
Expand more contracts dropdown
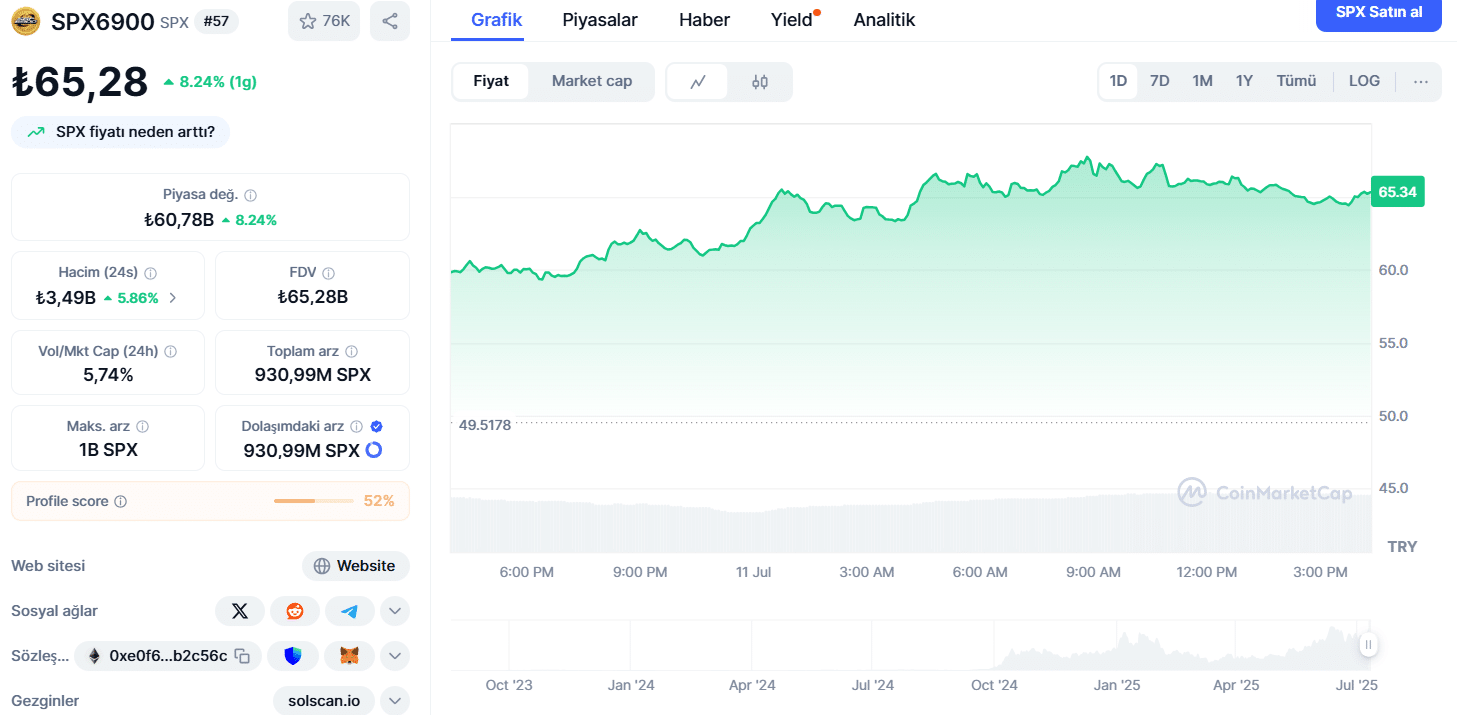[x=395, y=656]
